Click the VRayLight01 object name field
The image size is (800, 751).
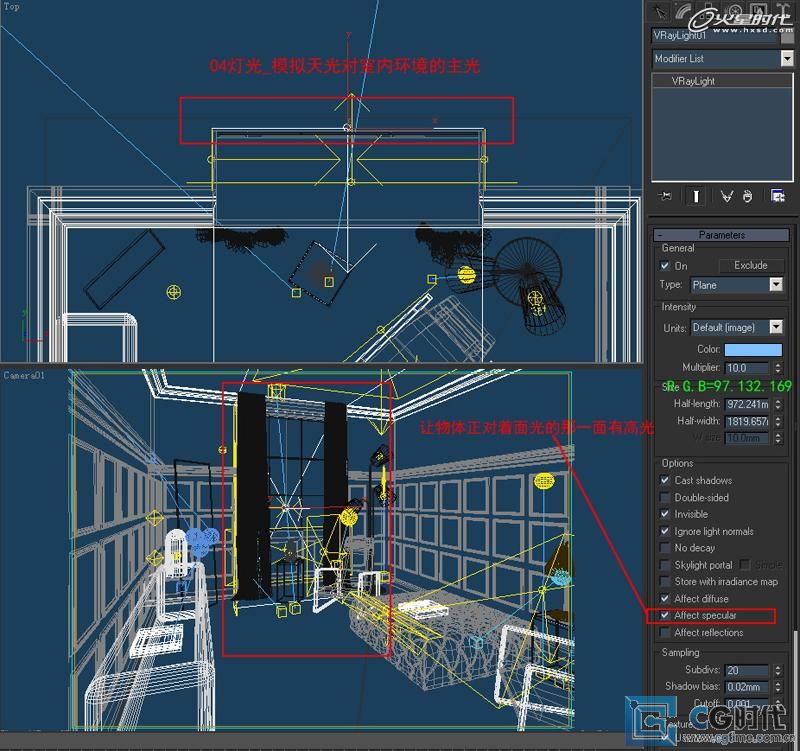715,36
